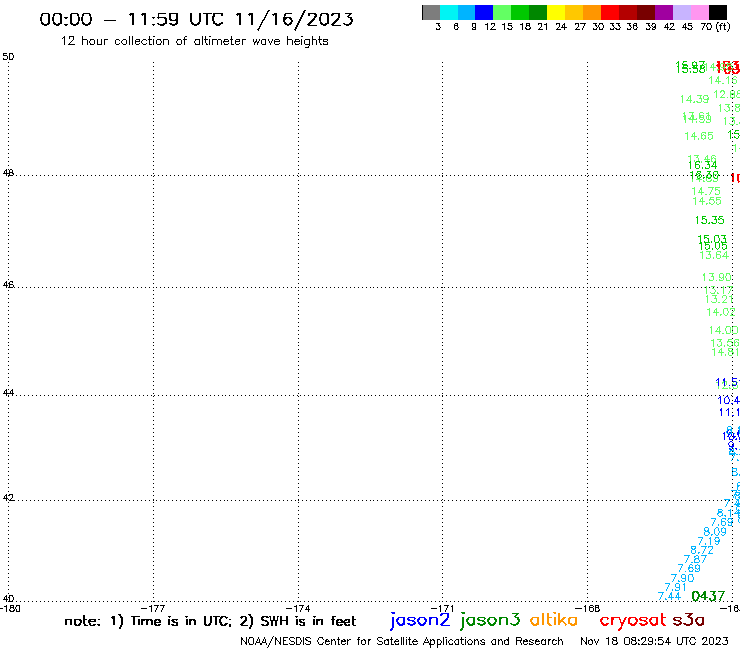Click the black swatch ending the scale
This screenshot has width=740, height=650.
(718, 12)
